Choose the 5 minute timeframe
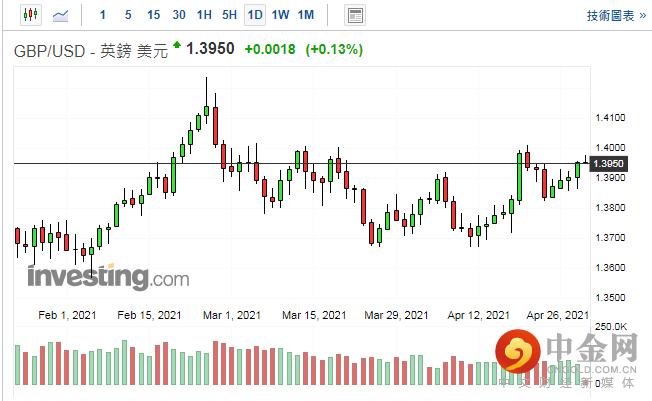This screenshot has height=401, width=652. 128,15
